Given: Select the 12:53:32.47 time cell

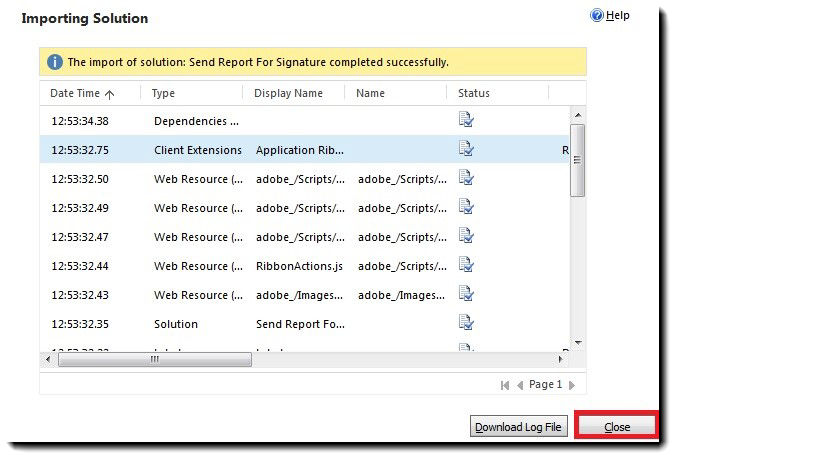Looking at the screenshot, I should click(x=80, y=237).
